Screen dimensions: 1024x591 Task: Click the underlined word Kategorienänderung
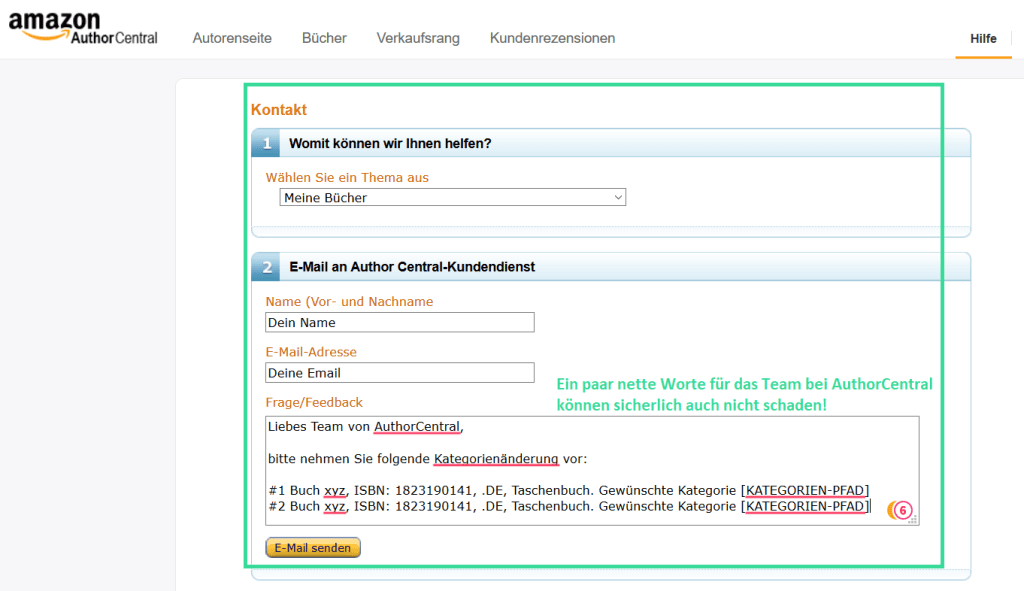[496, 458]
